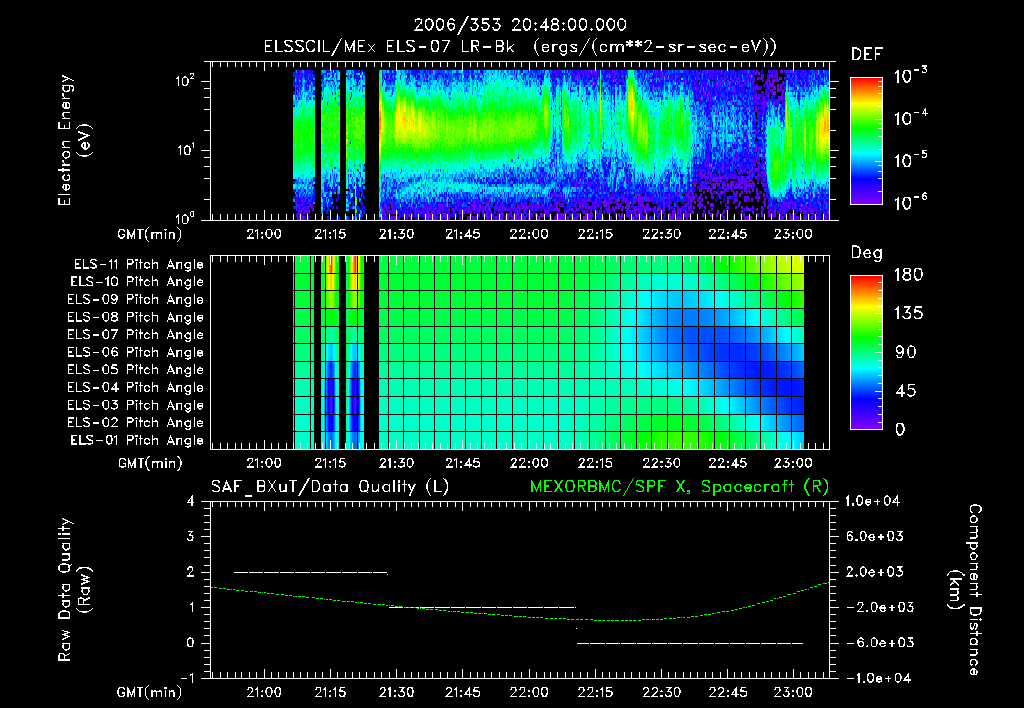Click the 10^1 energy axis tick label
The height and width of the screenshot is (708, 1024).
[x=185, y=150]
